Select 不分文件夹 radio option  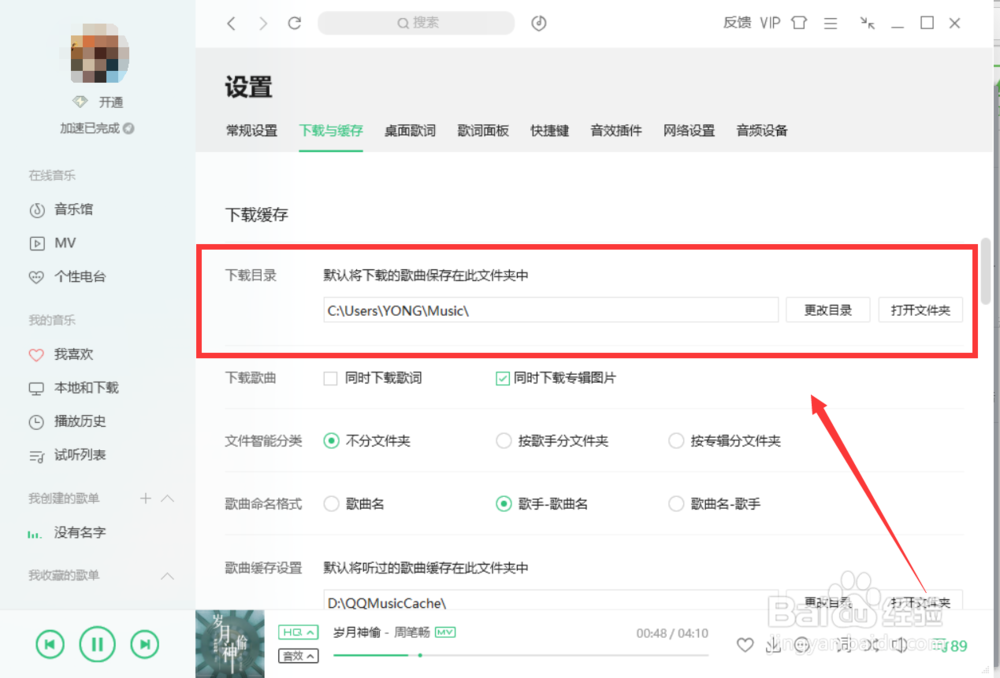pyautogui.click(x=331, y=441)
